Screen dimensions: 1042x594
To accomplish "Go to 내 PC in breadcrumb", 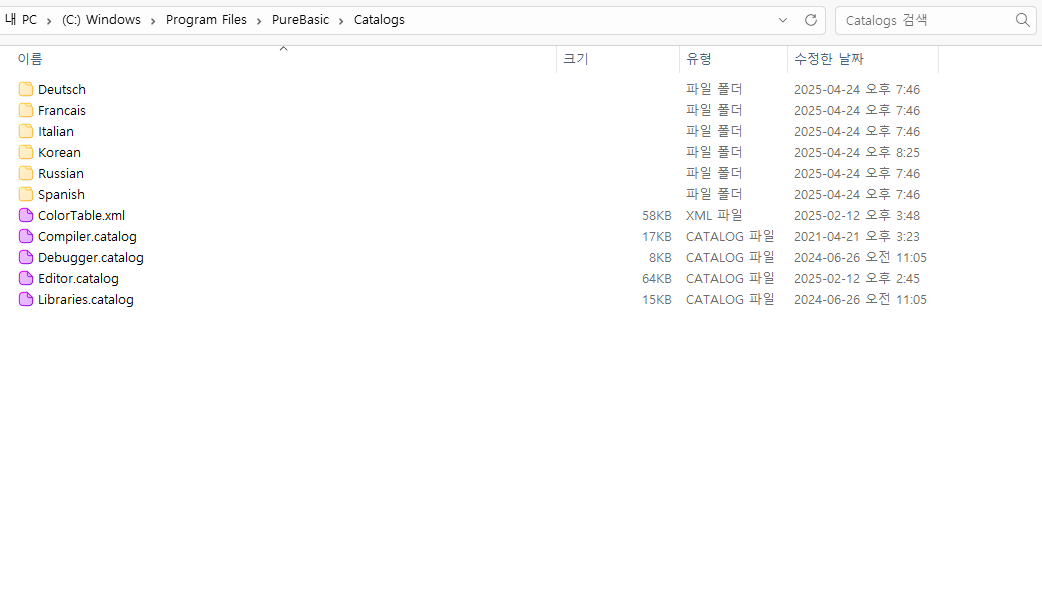I will click(x=21, y=20).
